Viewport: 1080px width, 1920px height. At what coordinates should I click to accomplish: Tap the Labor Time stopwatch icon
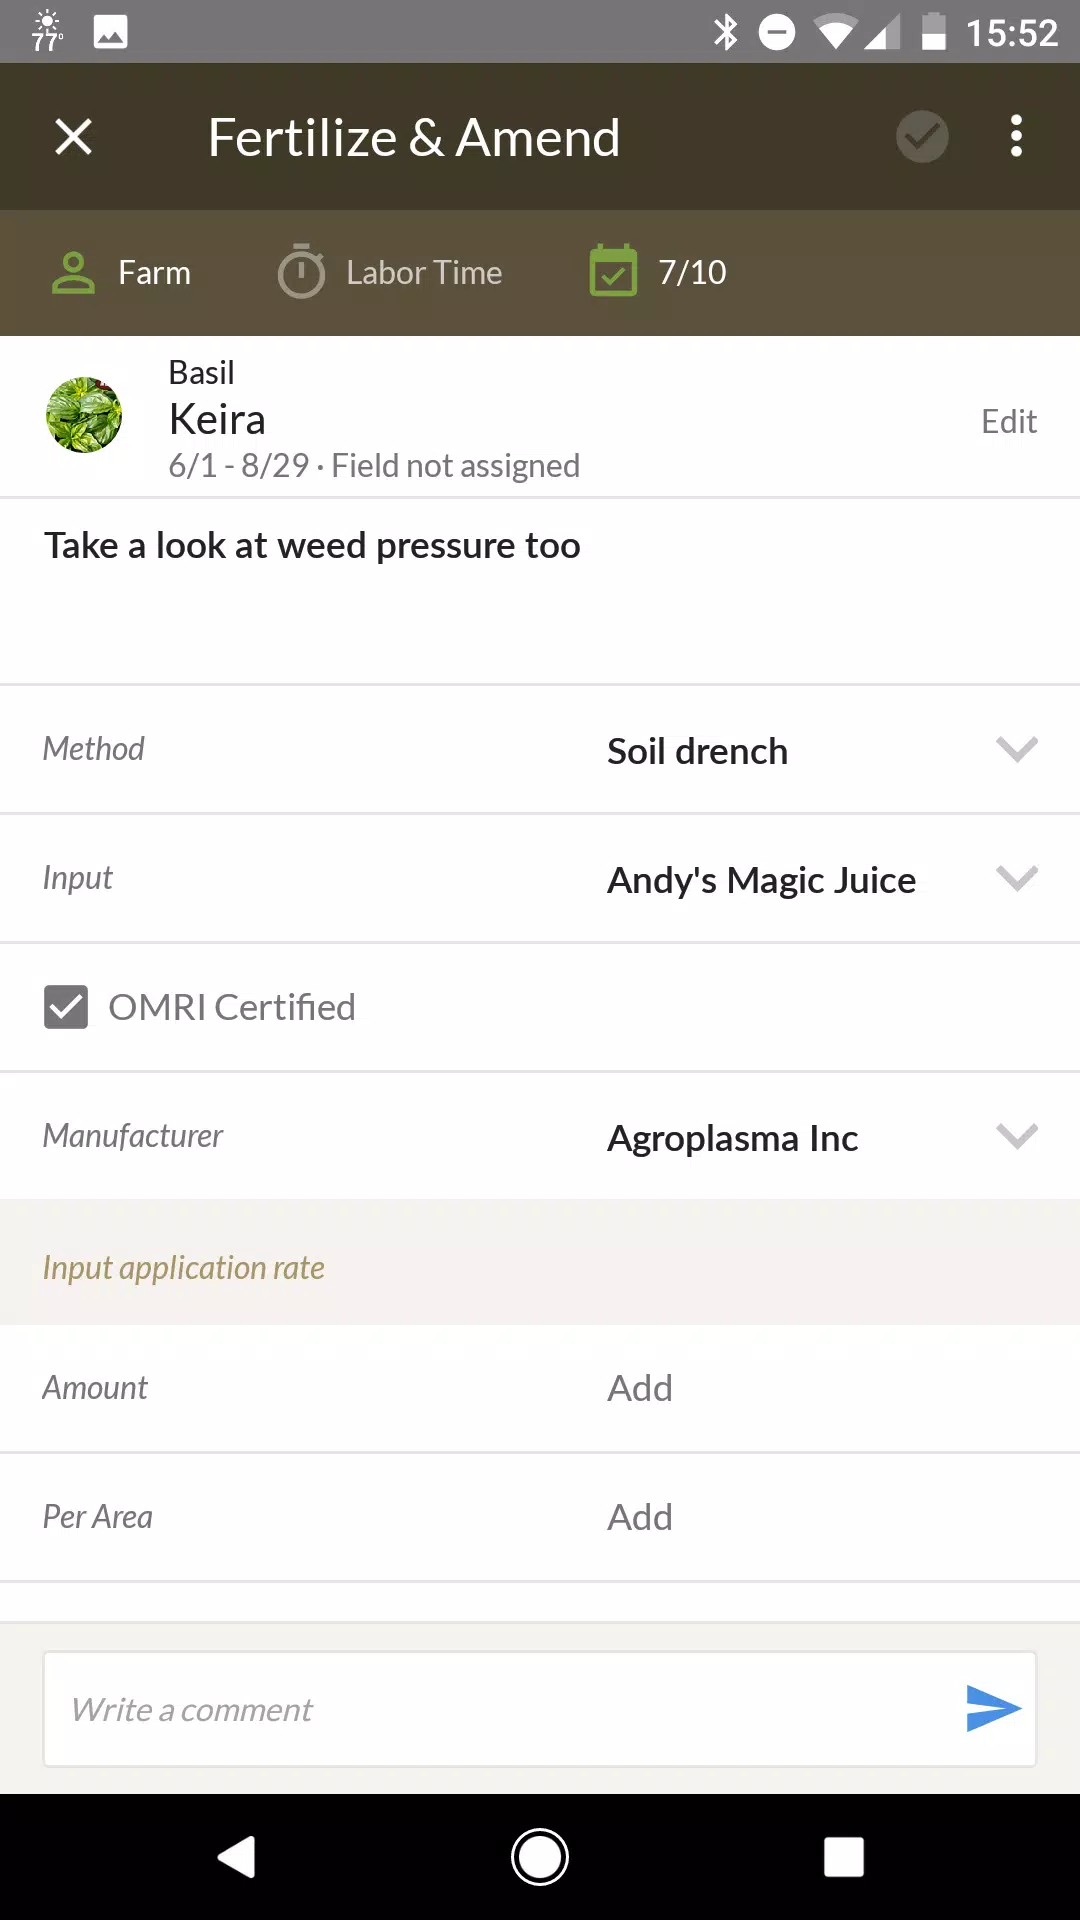coord(301,272)
